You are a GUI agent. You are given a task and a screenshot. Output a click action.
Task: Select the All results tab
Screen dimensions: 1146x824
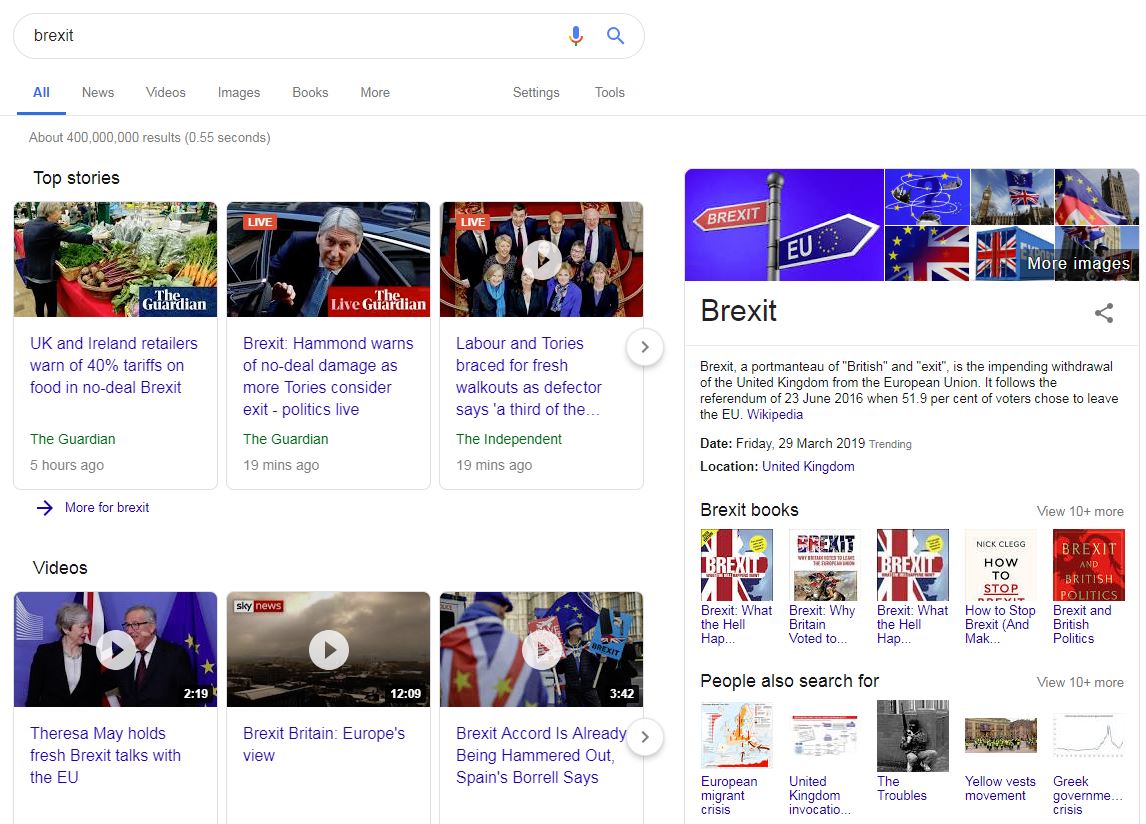coord(41,92)
